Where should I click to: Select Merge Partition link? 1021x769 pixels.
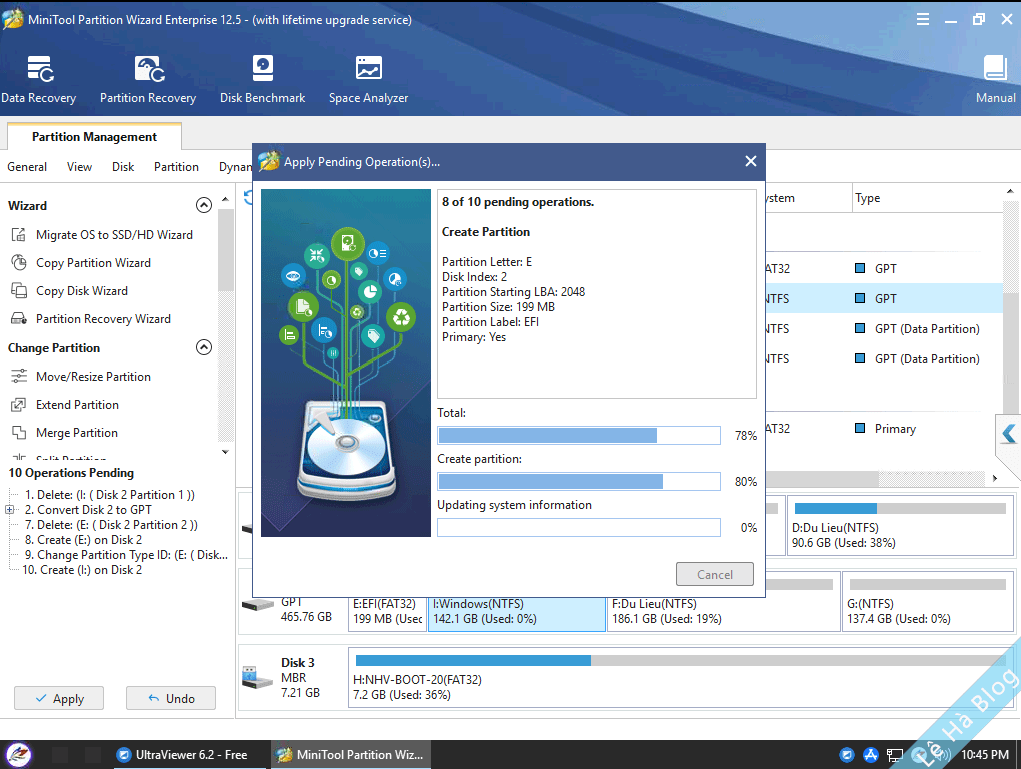77,432
